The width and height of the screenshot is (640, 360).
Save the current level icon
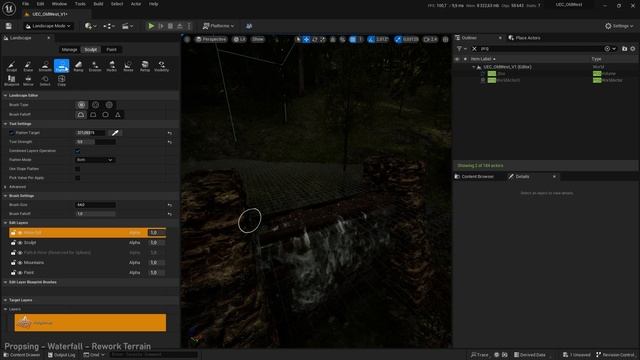tap(9, 26)
